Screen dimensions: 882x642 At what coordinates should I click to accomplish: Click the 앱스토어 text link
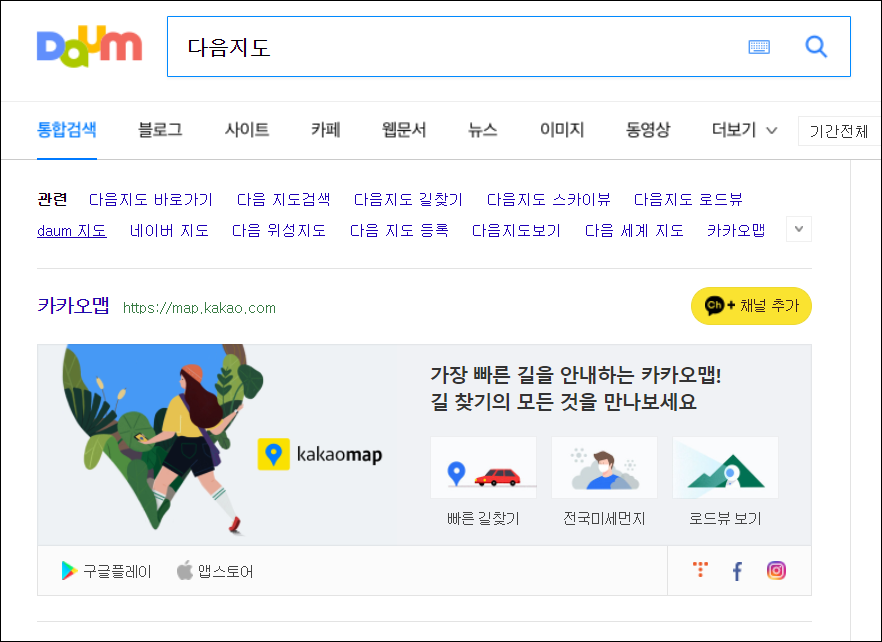click(x=225, y=572)
